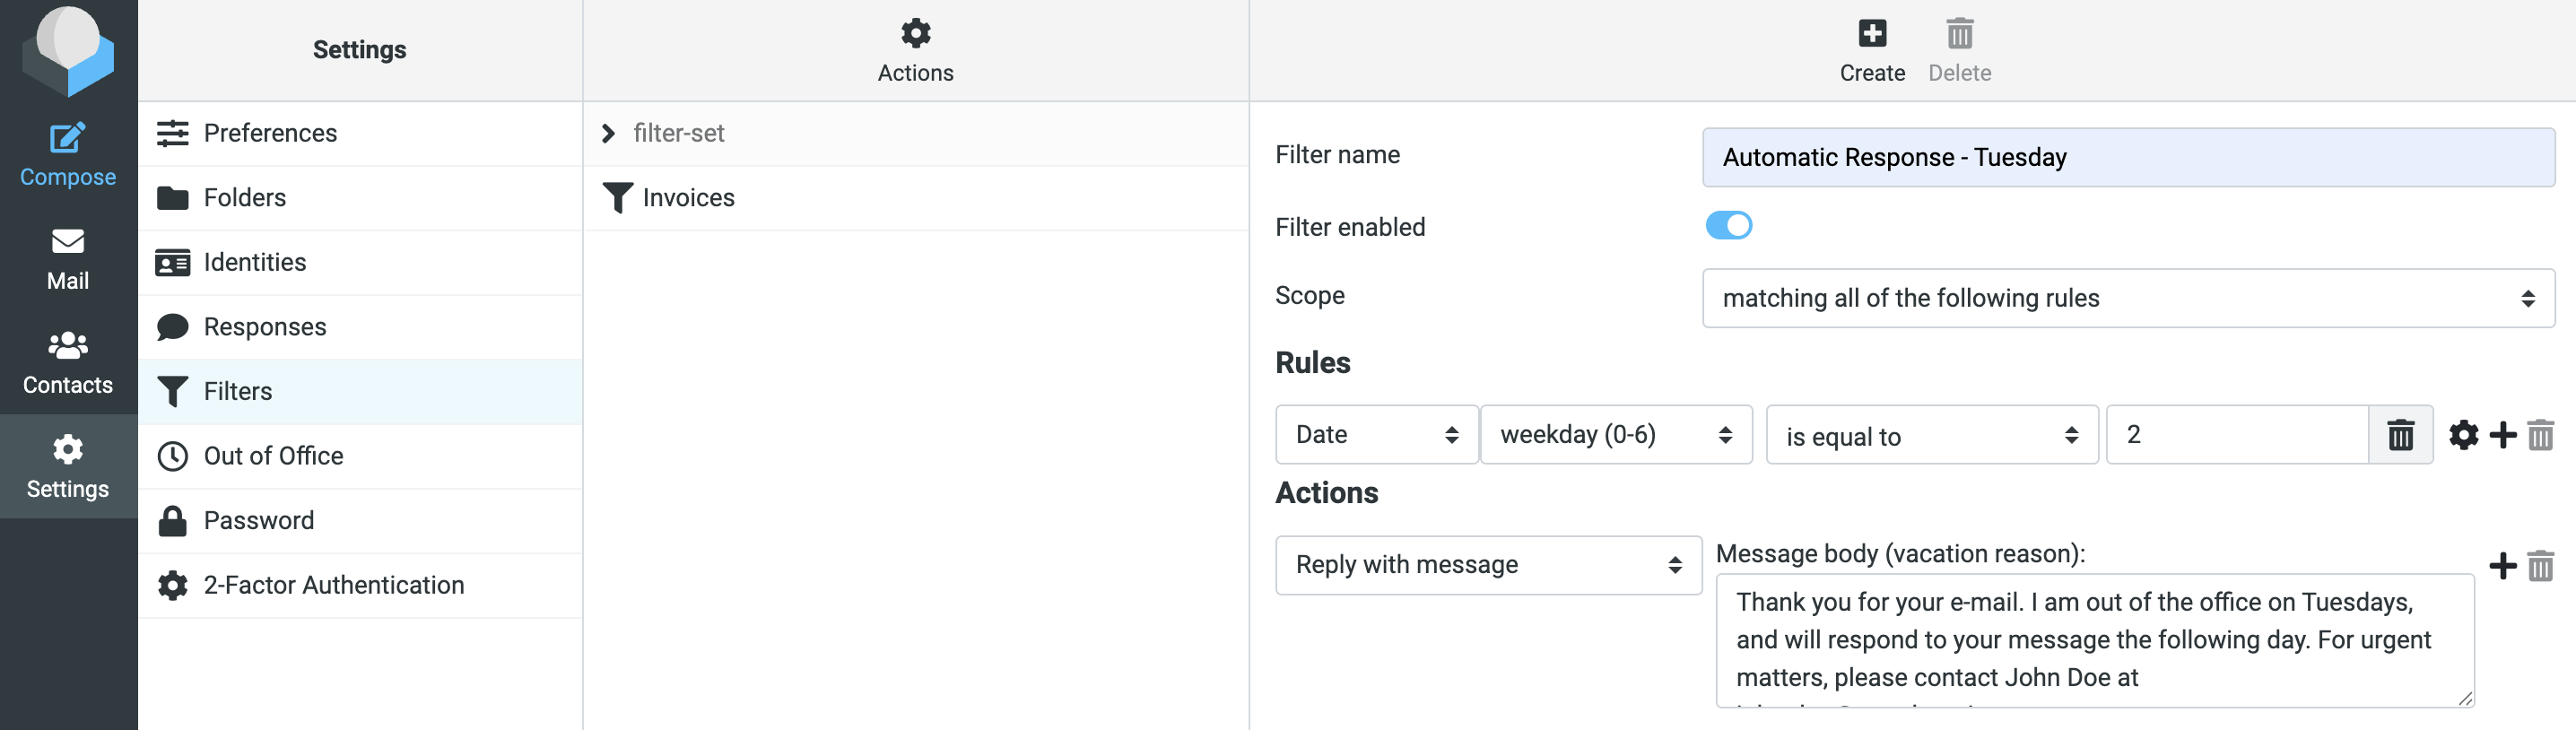
Task: Add another action with plus icon
Action: [x=2503, y=566]
